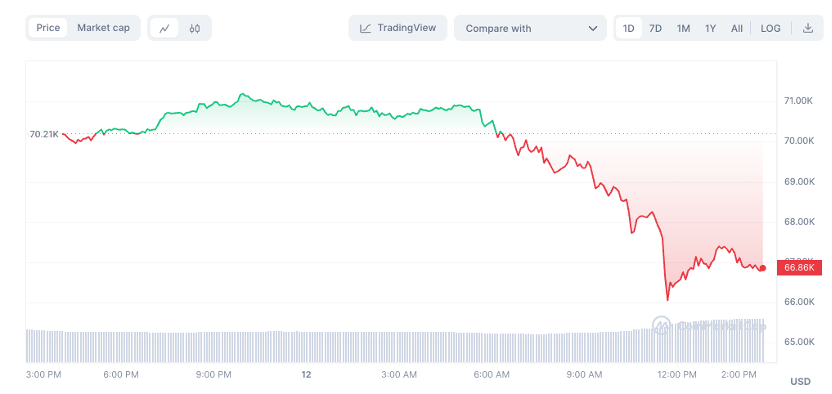Viewport: 832px width, 394px height.
Task: Click the red endpoint dot on price line
Action: tap(763, 268)
